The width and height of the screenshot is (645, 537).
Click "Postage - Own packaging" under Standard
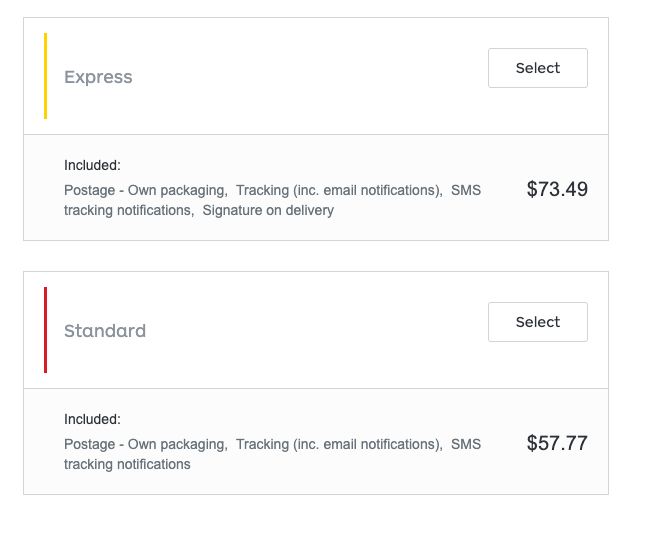(145, 444)
